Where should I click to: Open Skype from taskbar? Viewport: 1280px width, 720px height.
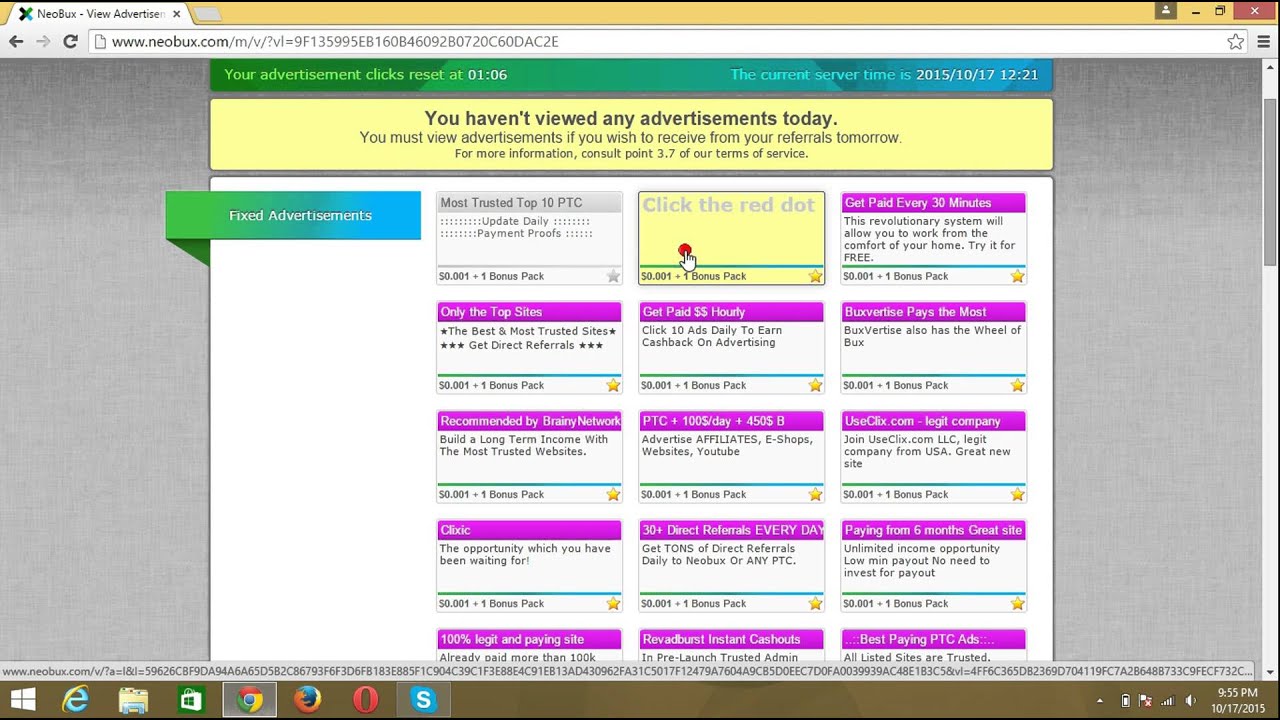pos(423,700)
